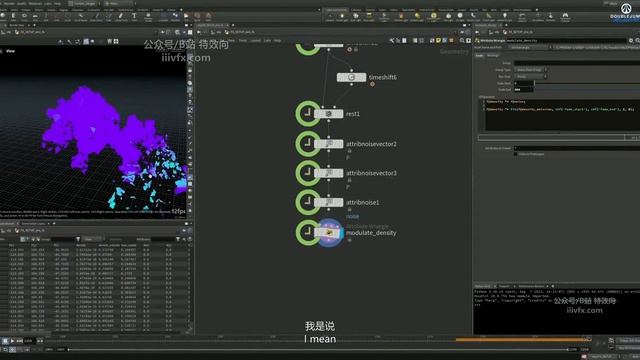Click the orange cached region on the timeline
The height and width of the screenshot is (360, 640).
point(523,339)
